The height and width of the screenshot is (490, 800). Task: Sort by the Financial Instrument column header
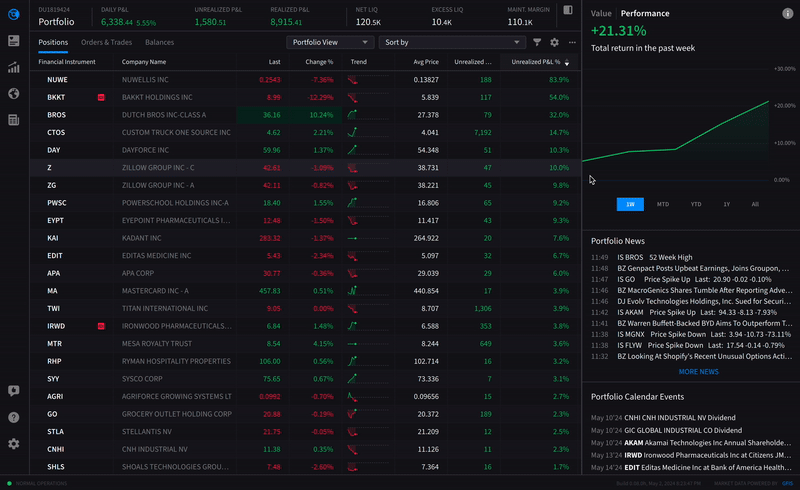click(x=67, y=62)
